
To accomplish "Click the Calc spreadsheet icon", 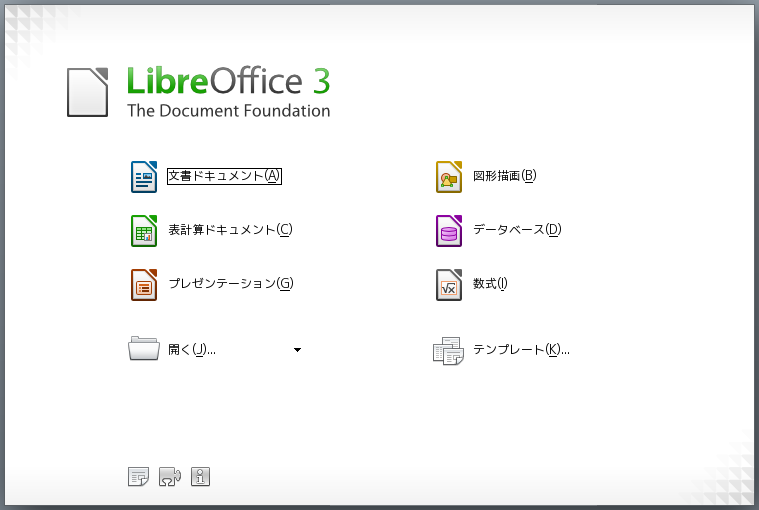I will (x=145, y=231).
